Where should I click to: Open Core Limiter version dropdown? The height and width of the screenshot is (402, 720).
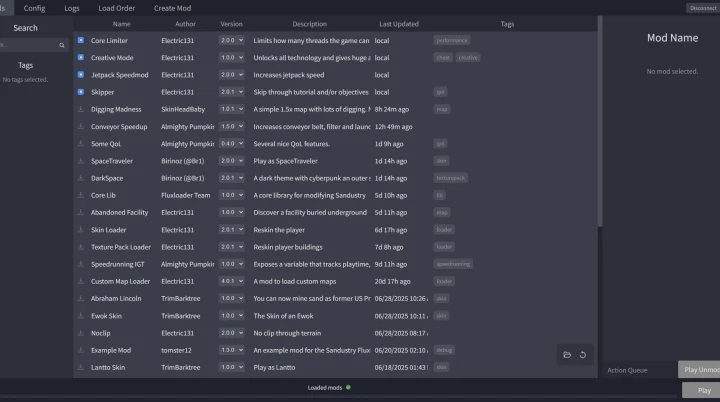(x=231, y=40)
